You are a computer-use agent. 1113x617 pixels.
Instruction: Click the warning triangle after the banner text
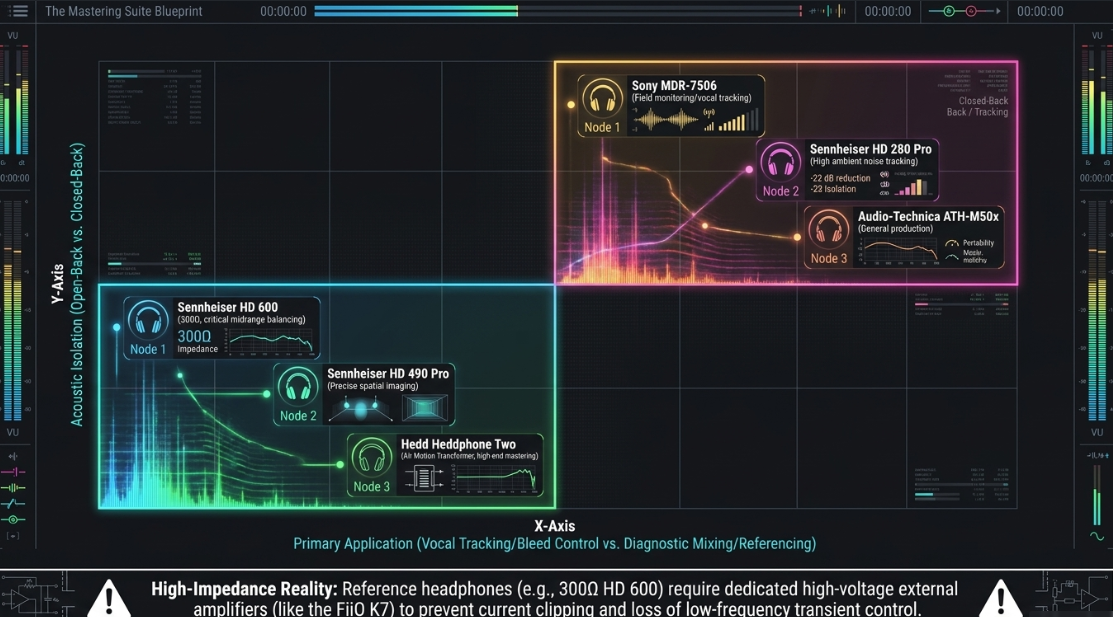click(x=1001, y=599)
